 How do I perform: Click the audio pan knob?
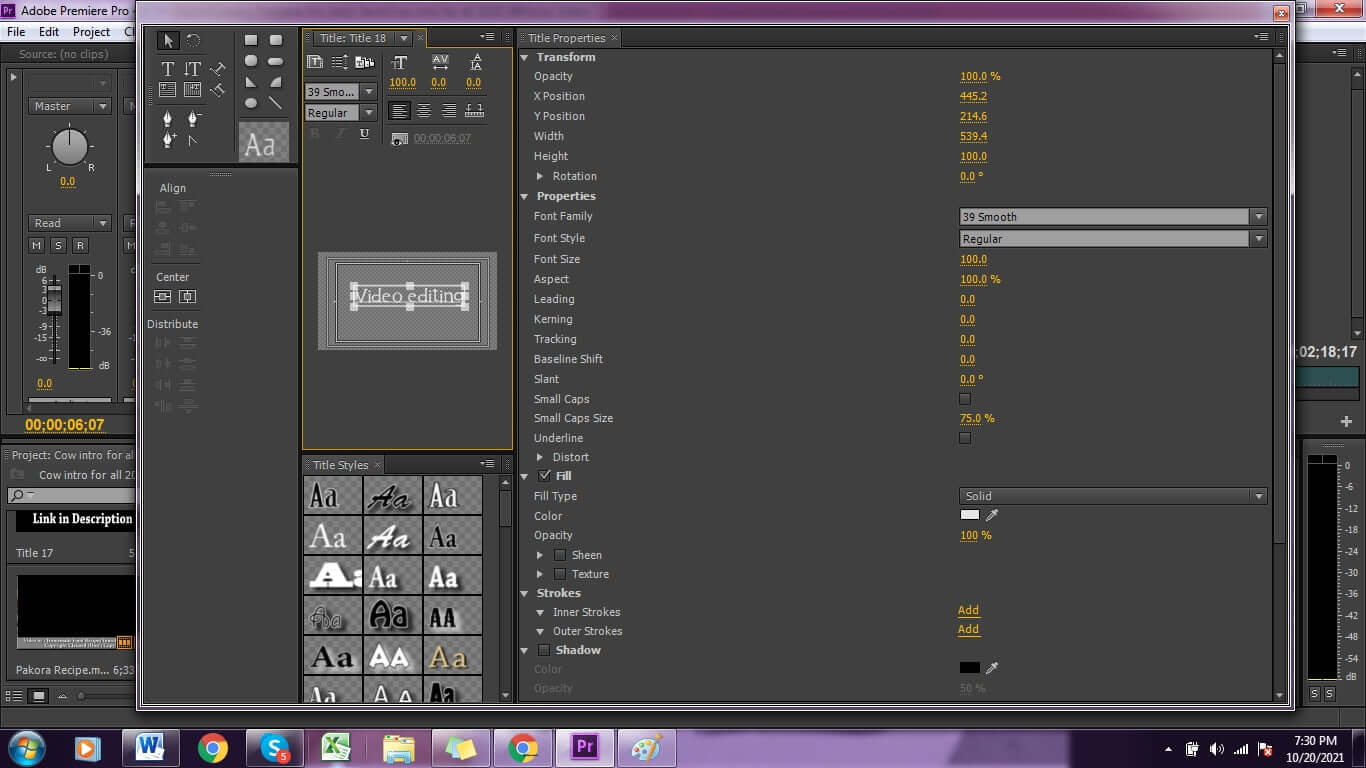pyautogui.click(x=69, y=147)
